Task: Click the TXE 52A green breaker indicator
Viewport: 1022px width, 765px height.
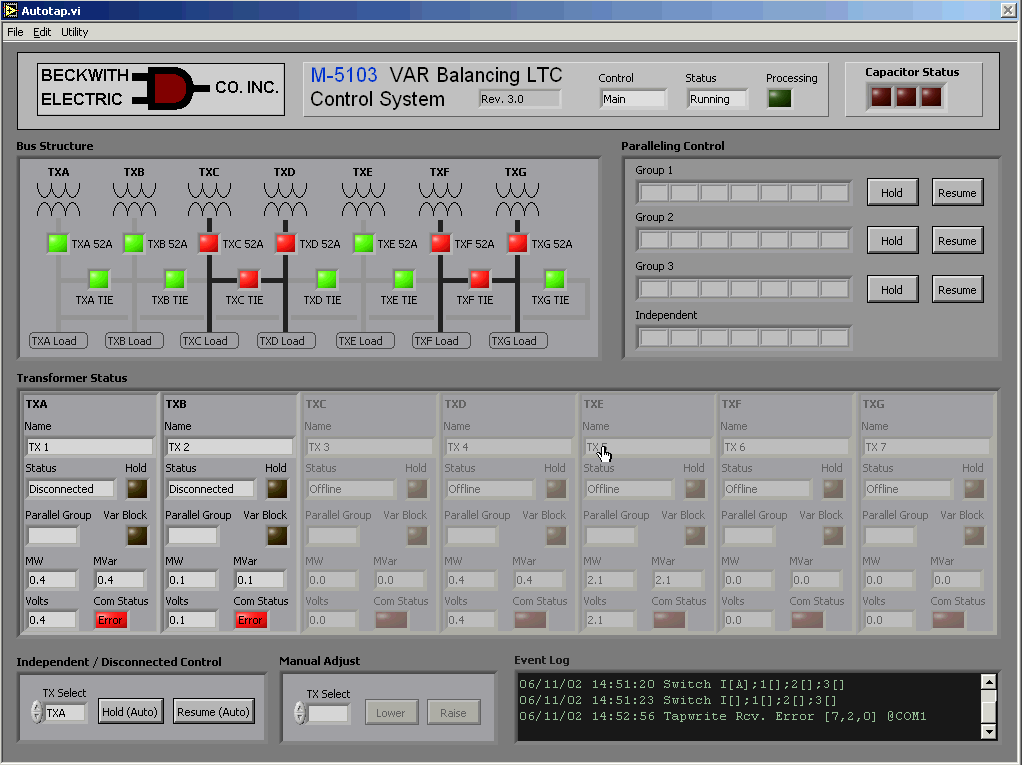Action: [363, 243]
